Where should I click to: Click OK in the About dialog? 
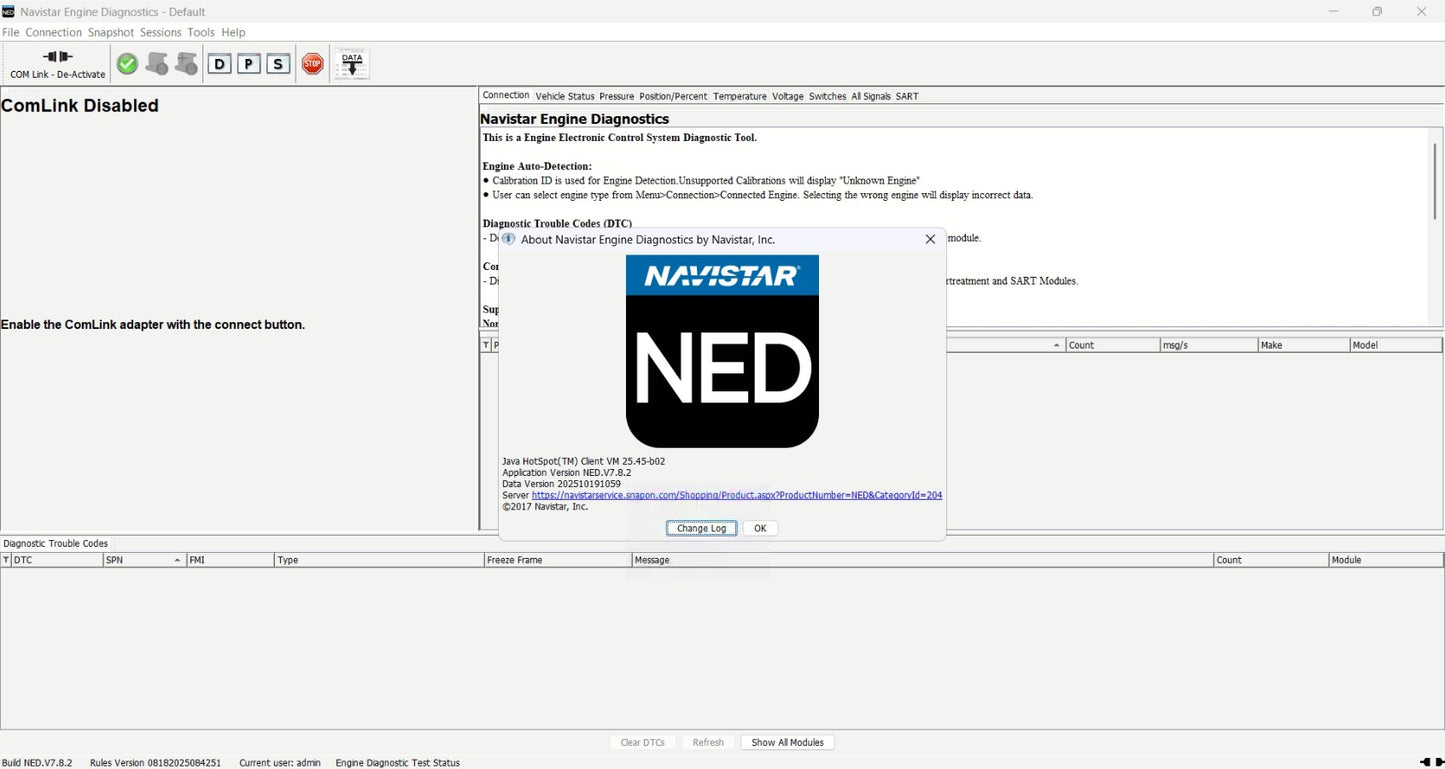coord(760,528)
